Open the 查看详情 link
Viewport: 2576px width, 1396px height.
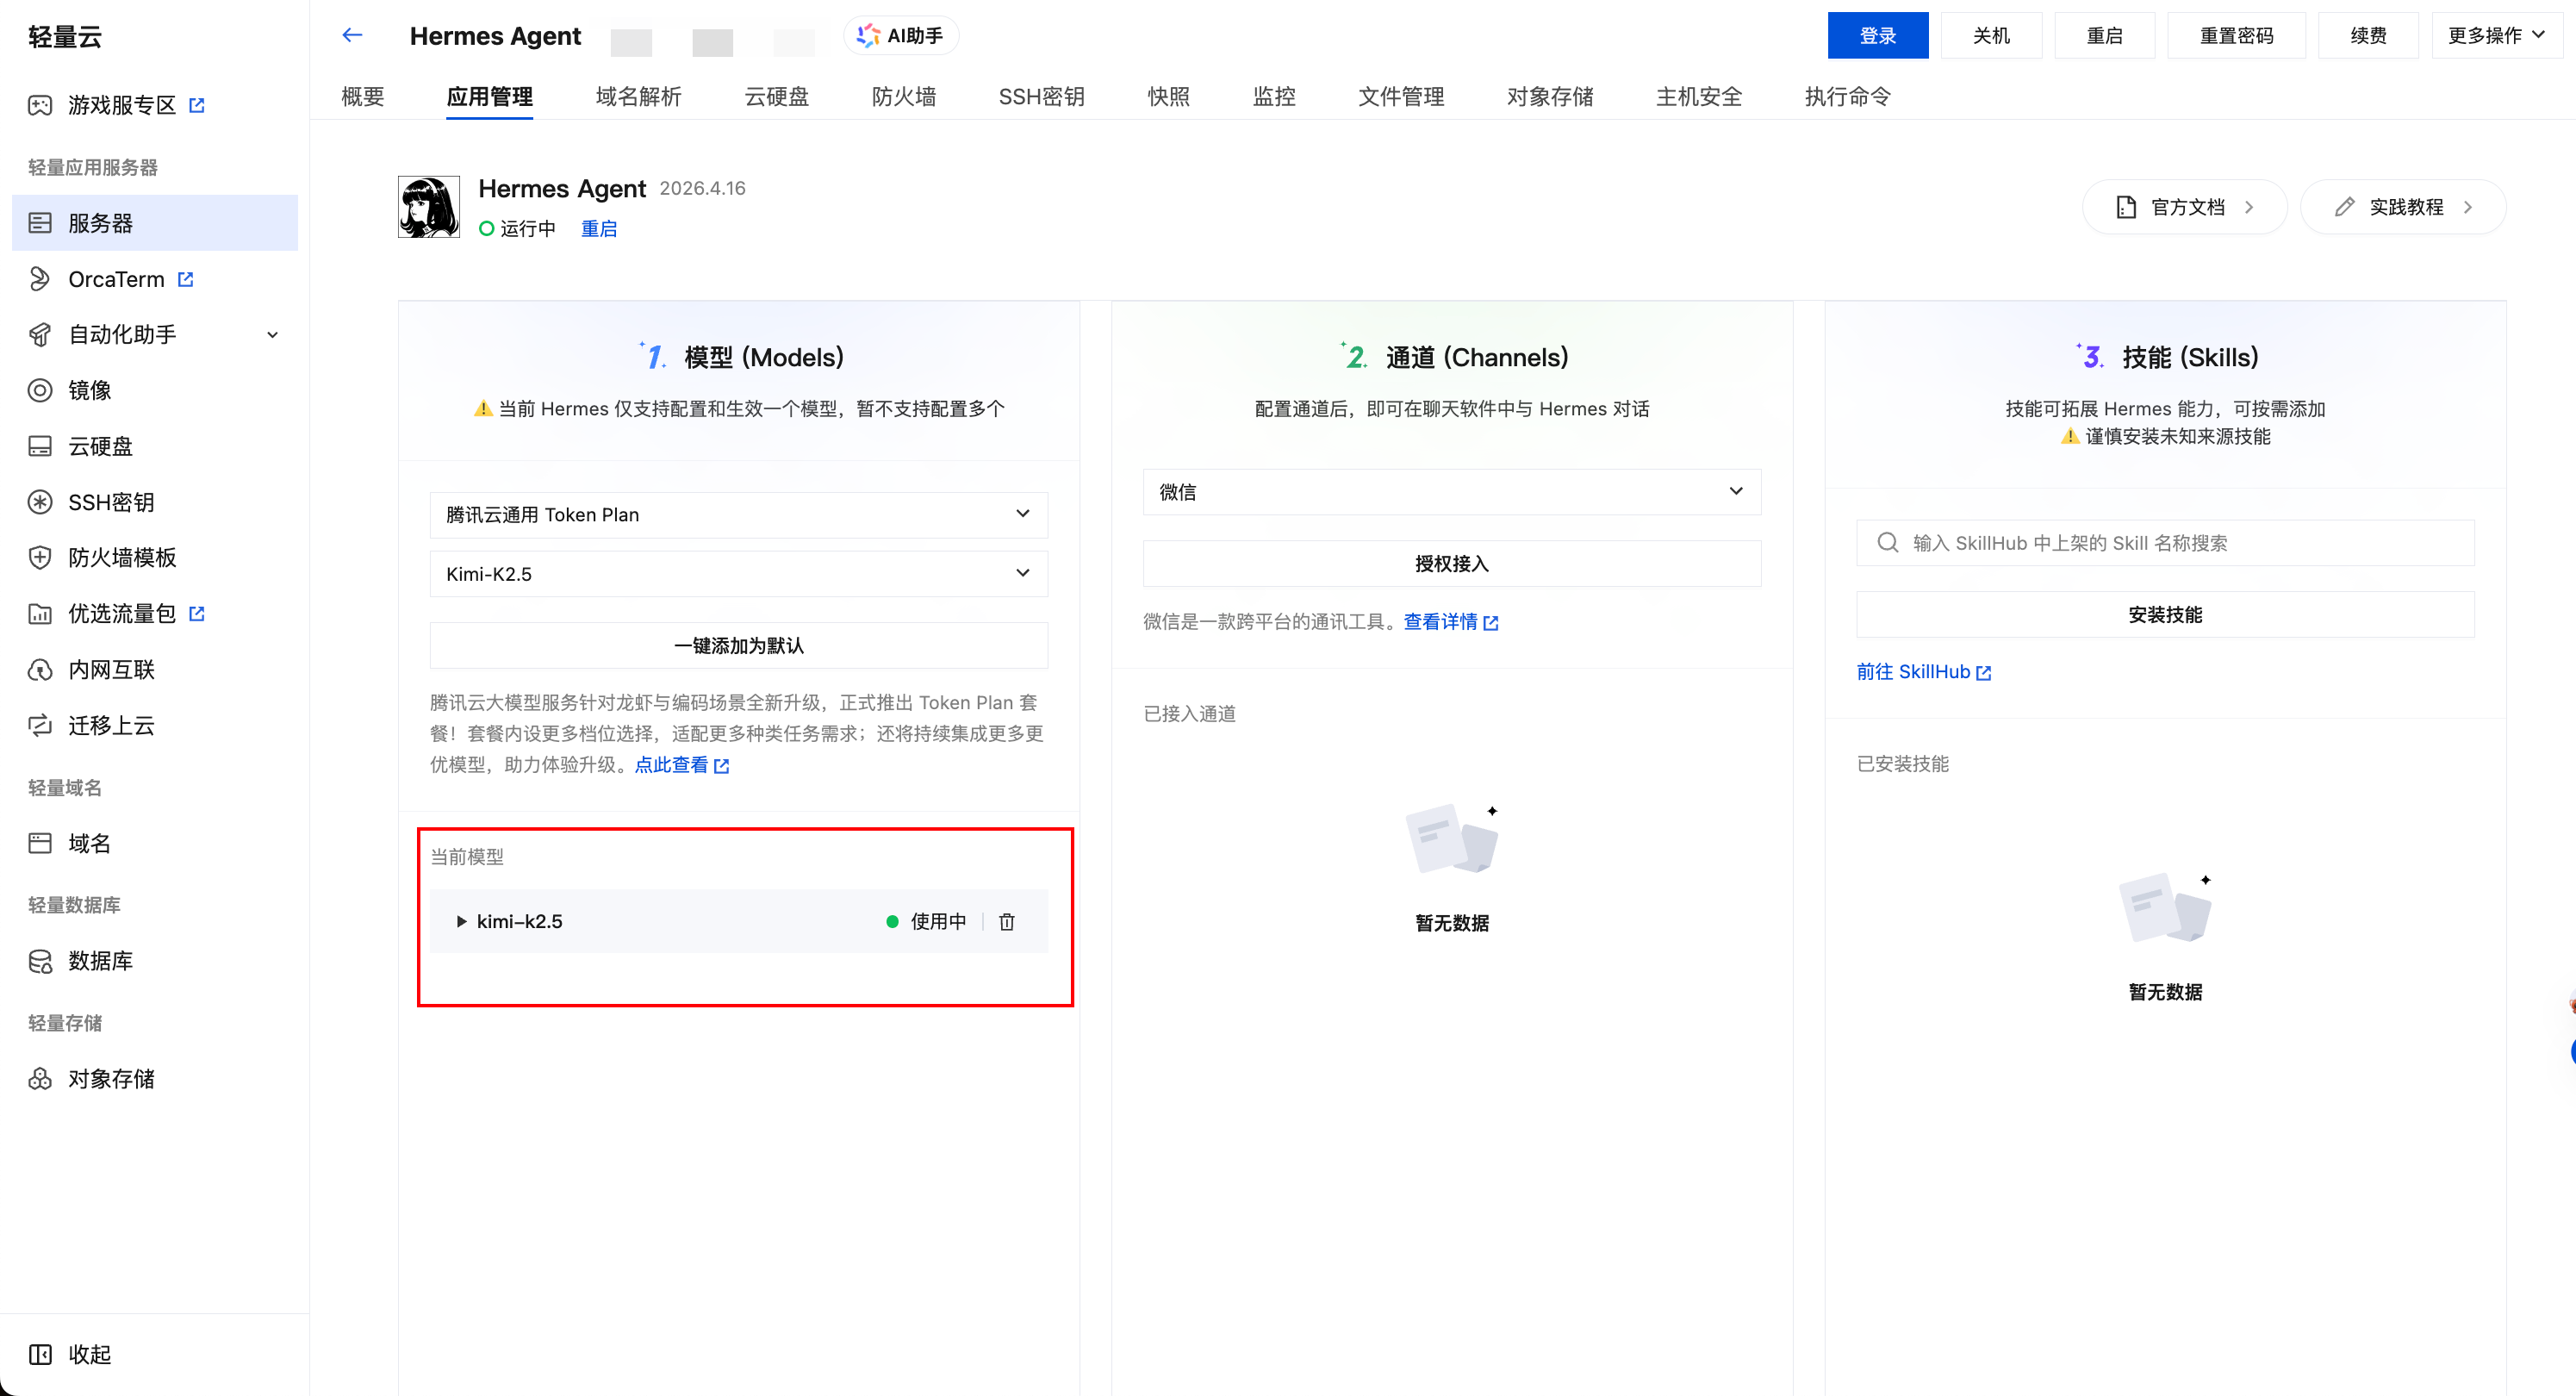[1450, 622]
